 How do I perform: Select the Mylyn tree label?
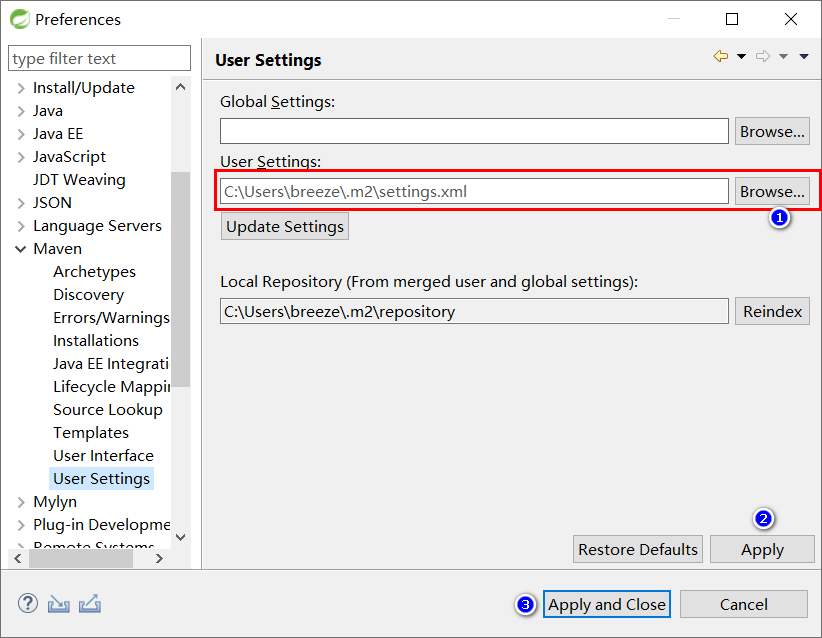[x=55, y=502]
